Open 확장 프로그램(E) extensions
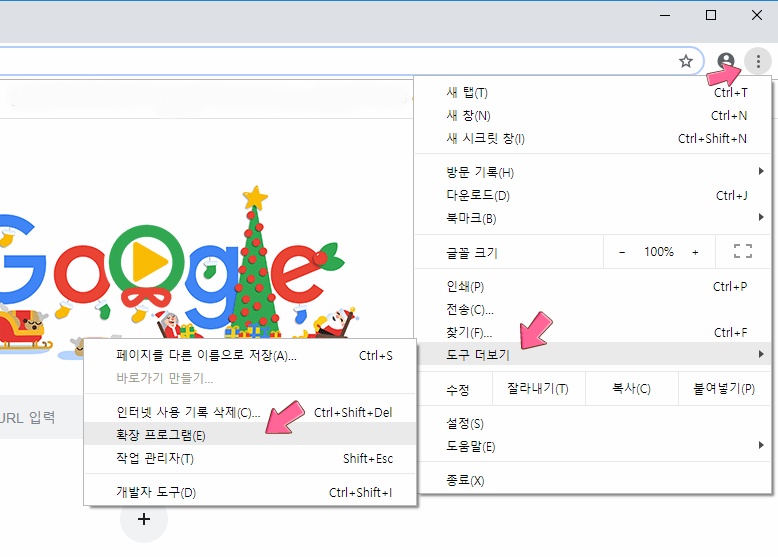Viewport: 778px width, 557px height. click(250, 434)
